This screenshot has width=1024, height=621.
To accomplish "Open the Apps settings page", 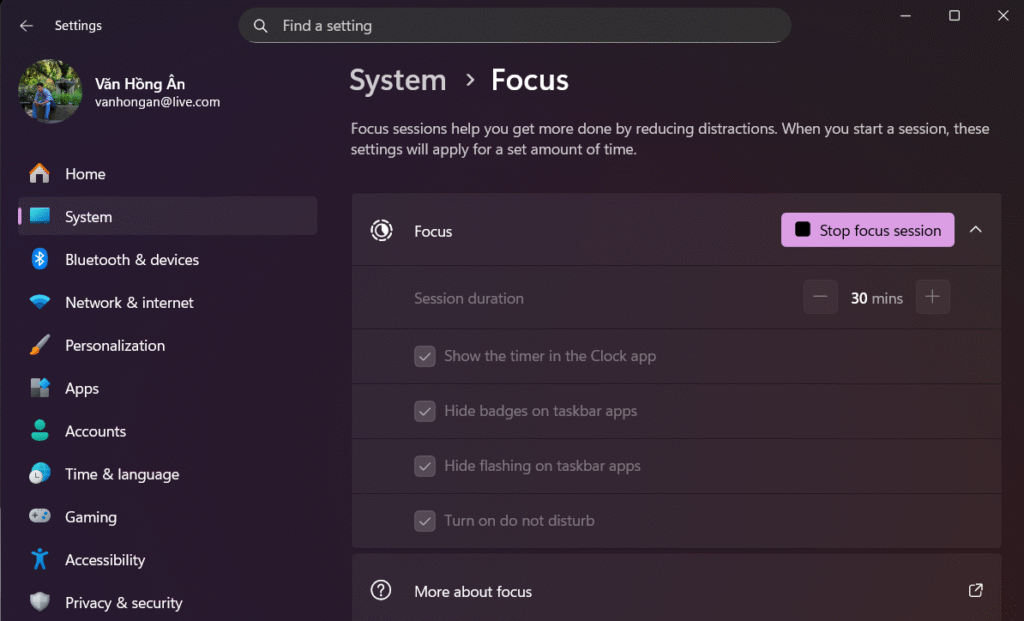I will coord(82,389).
